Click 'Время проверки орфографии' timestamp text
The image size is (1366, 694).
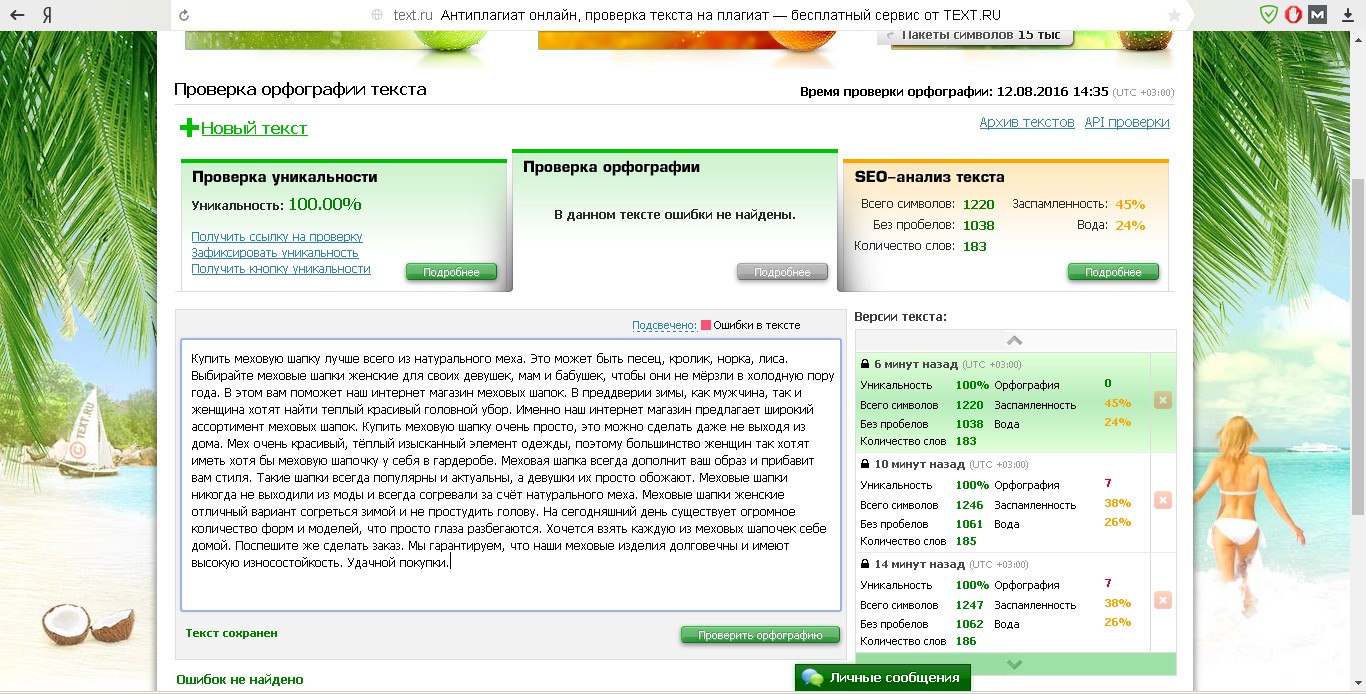click(x=954, y=91)
